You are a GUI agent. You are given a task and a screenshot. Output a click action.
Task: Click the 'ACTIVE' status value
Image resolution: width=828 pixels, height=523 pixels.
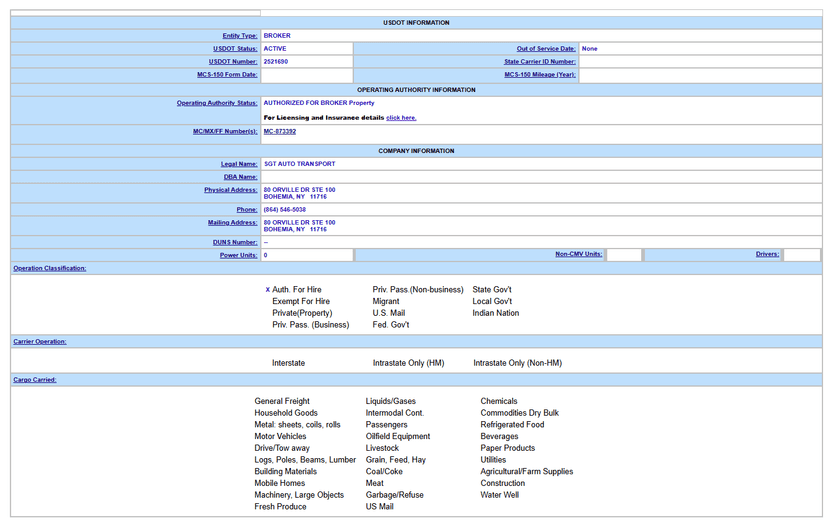(275, 49)
